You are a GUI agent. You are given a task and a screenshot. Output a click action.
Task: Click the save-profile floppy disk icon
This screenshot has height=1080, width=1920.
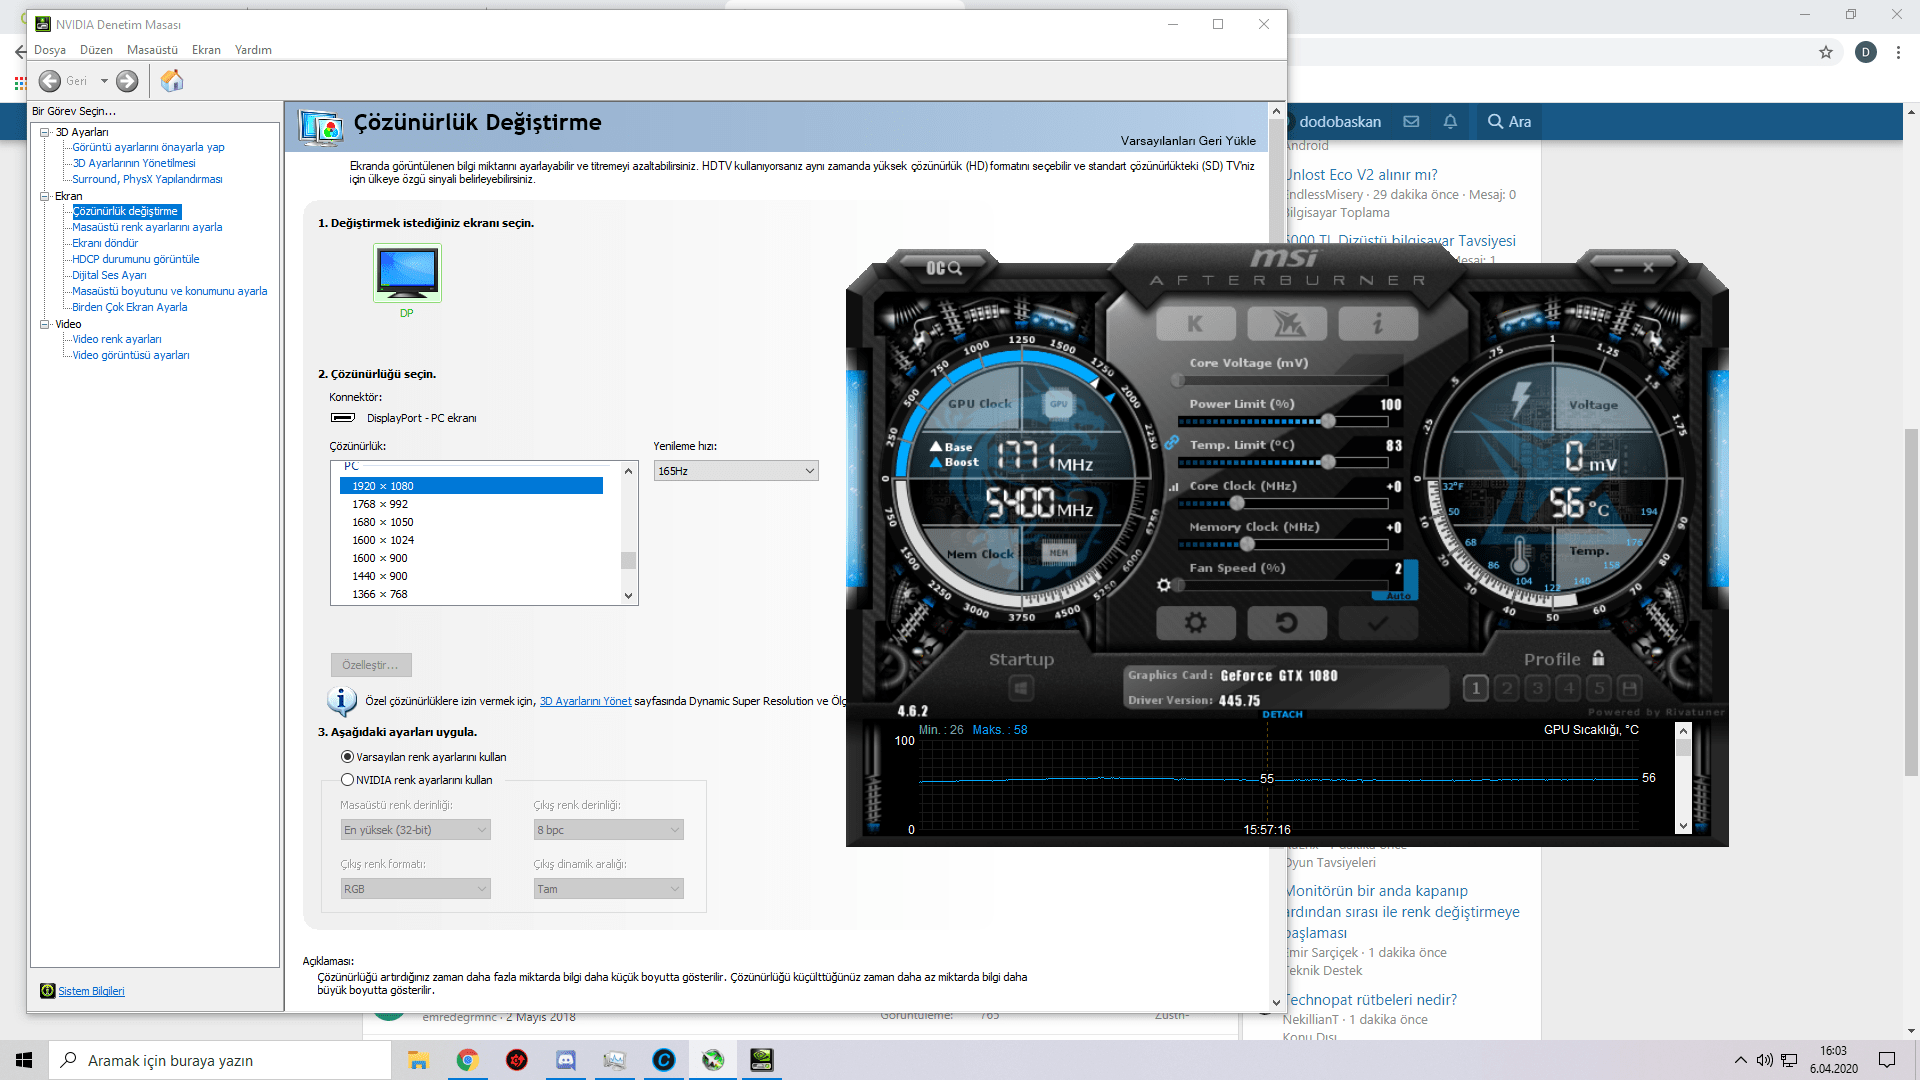click(x=1629, y=688)
